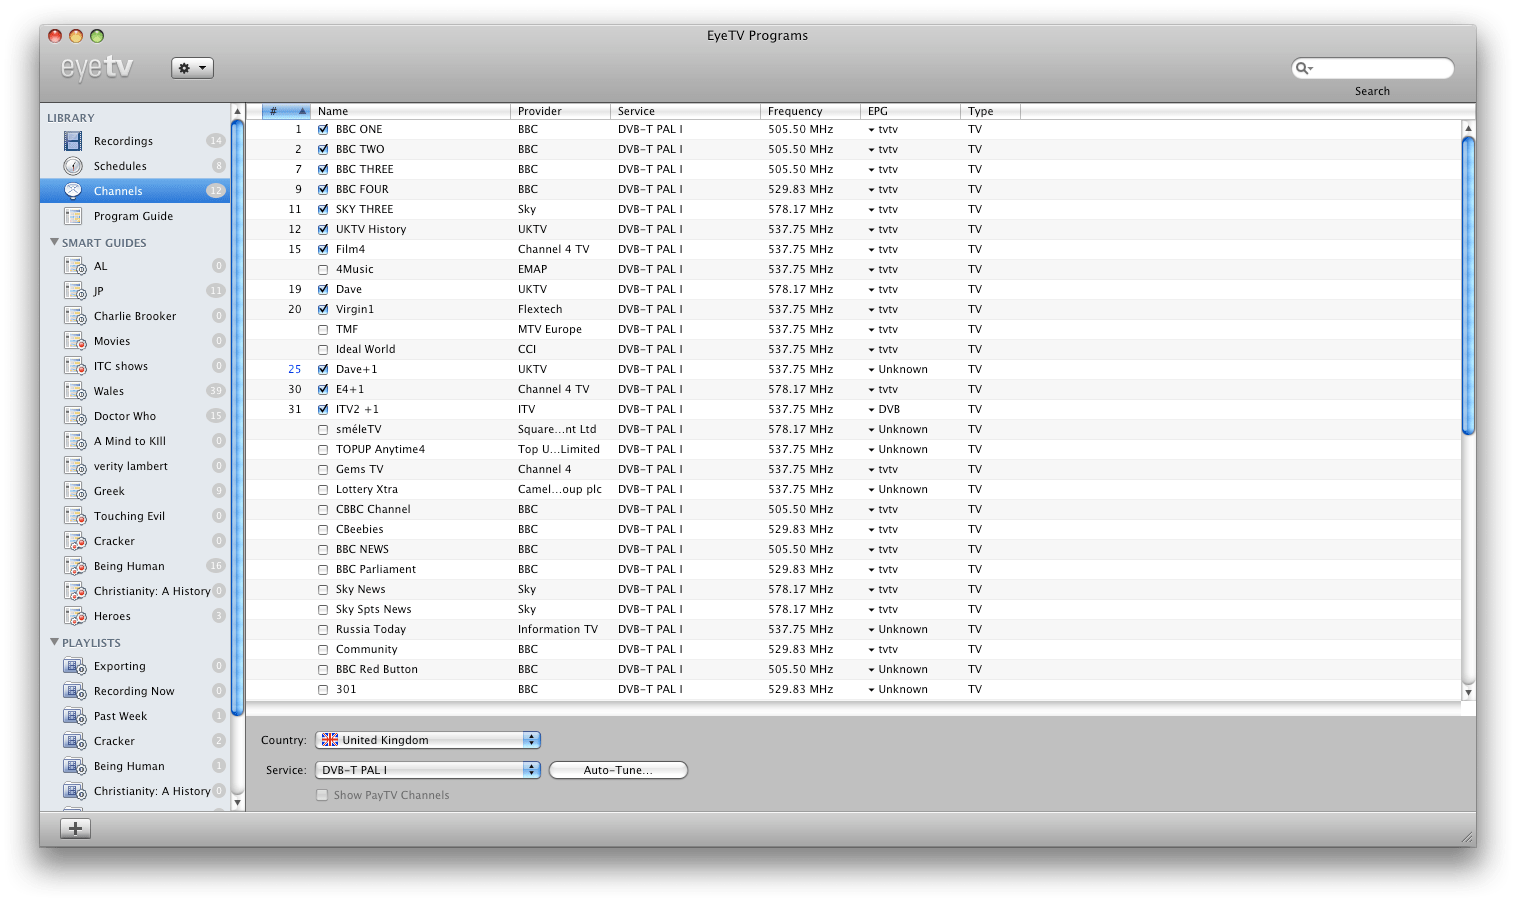
Task: Click the Schedules clock icon
Action: (x=73, y=166)
